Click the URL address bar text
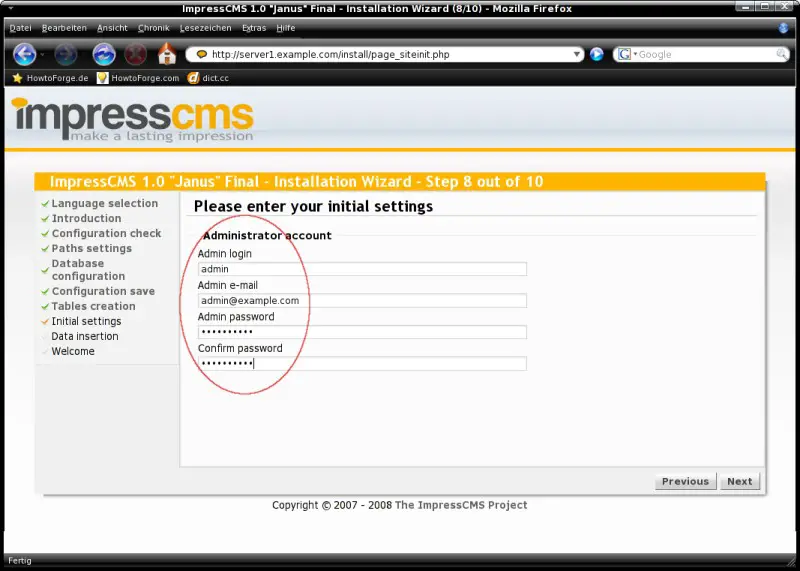This screenshot has height=571, width=800. coord(331,54)
